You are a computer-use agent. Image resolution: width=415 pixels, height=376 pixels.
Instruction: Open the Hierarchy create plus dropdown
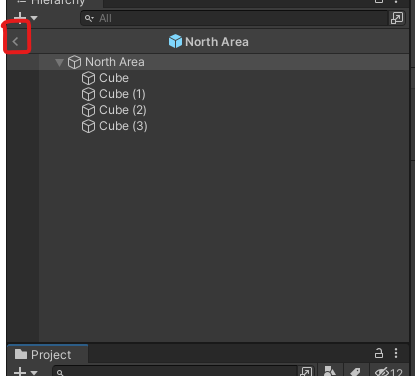tap(25, 17)
